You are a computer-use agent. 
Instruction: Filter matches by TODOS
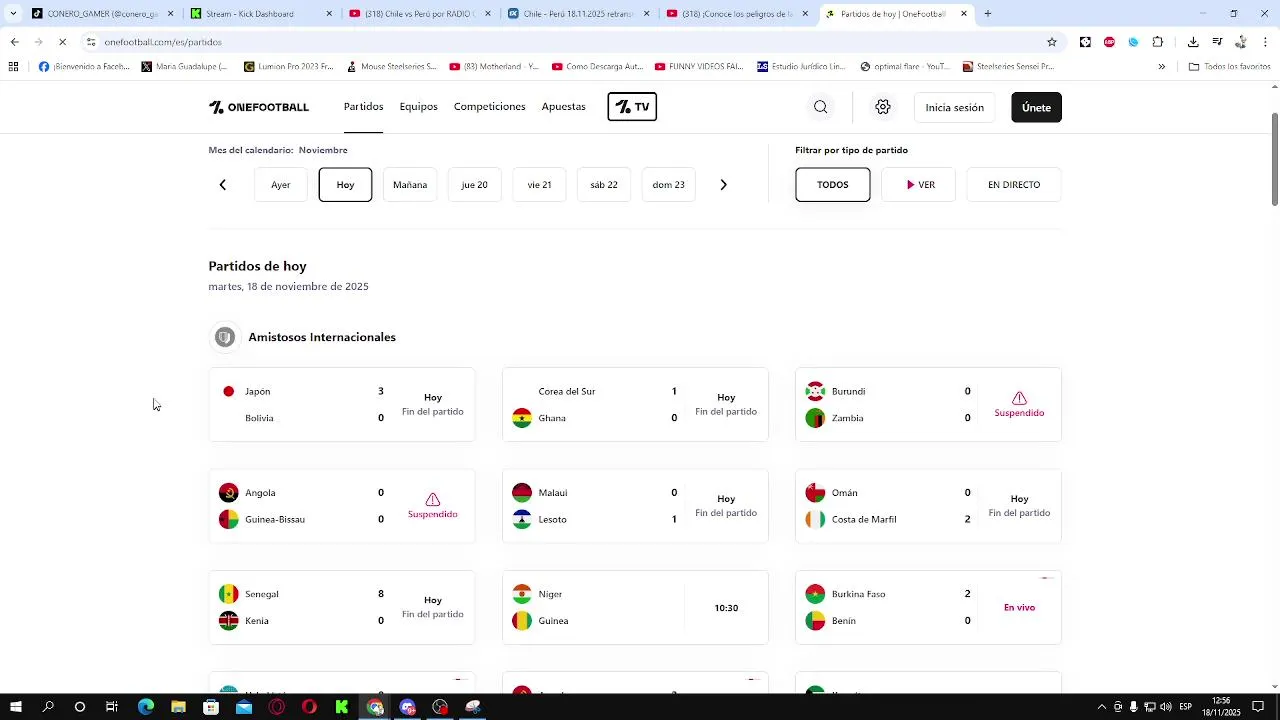[x=833, y=185]
